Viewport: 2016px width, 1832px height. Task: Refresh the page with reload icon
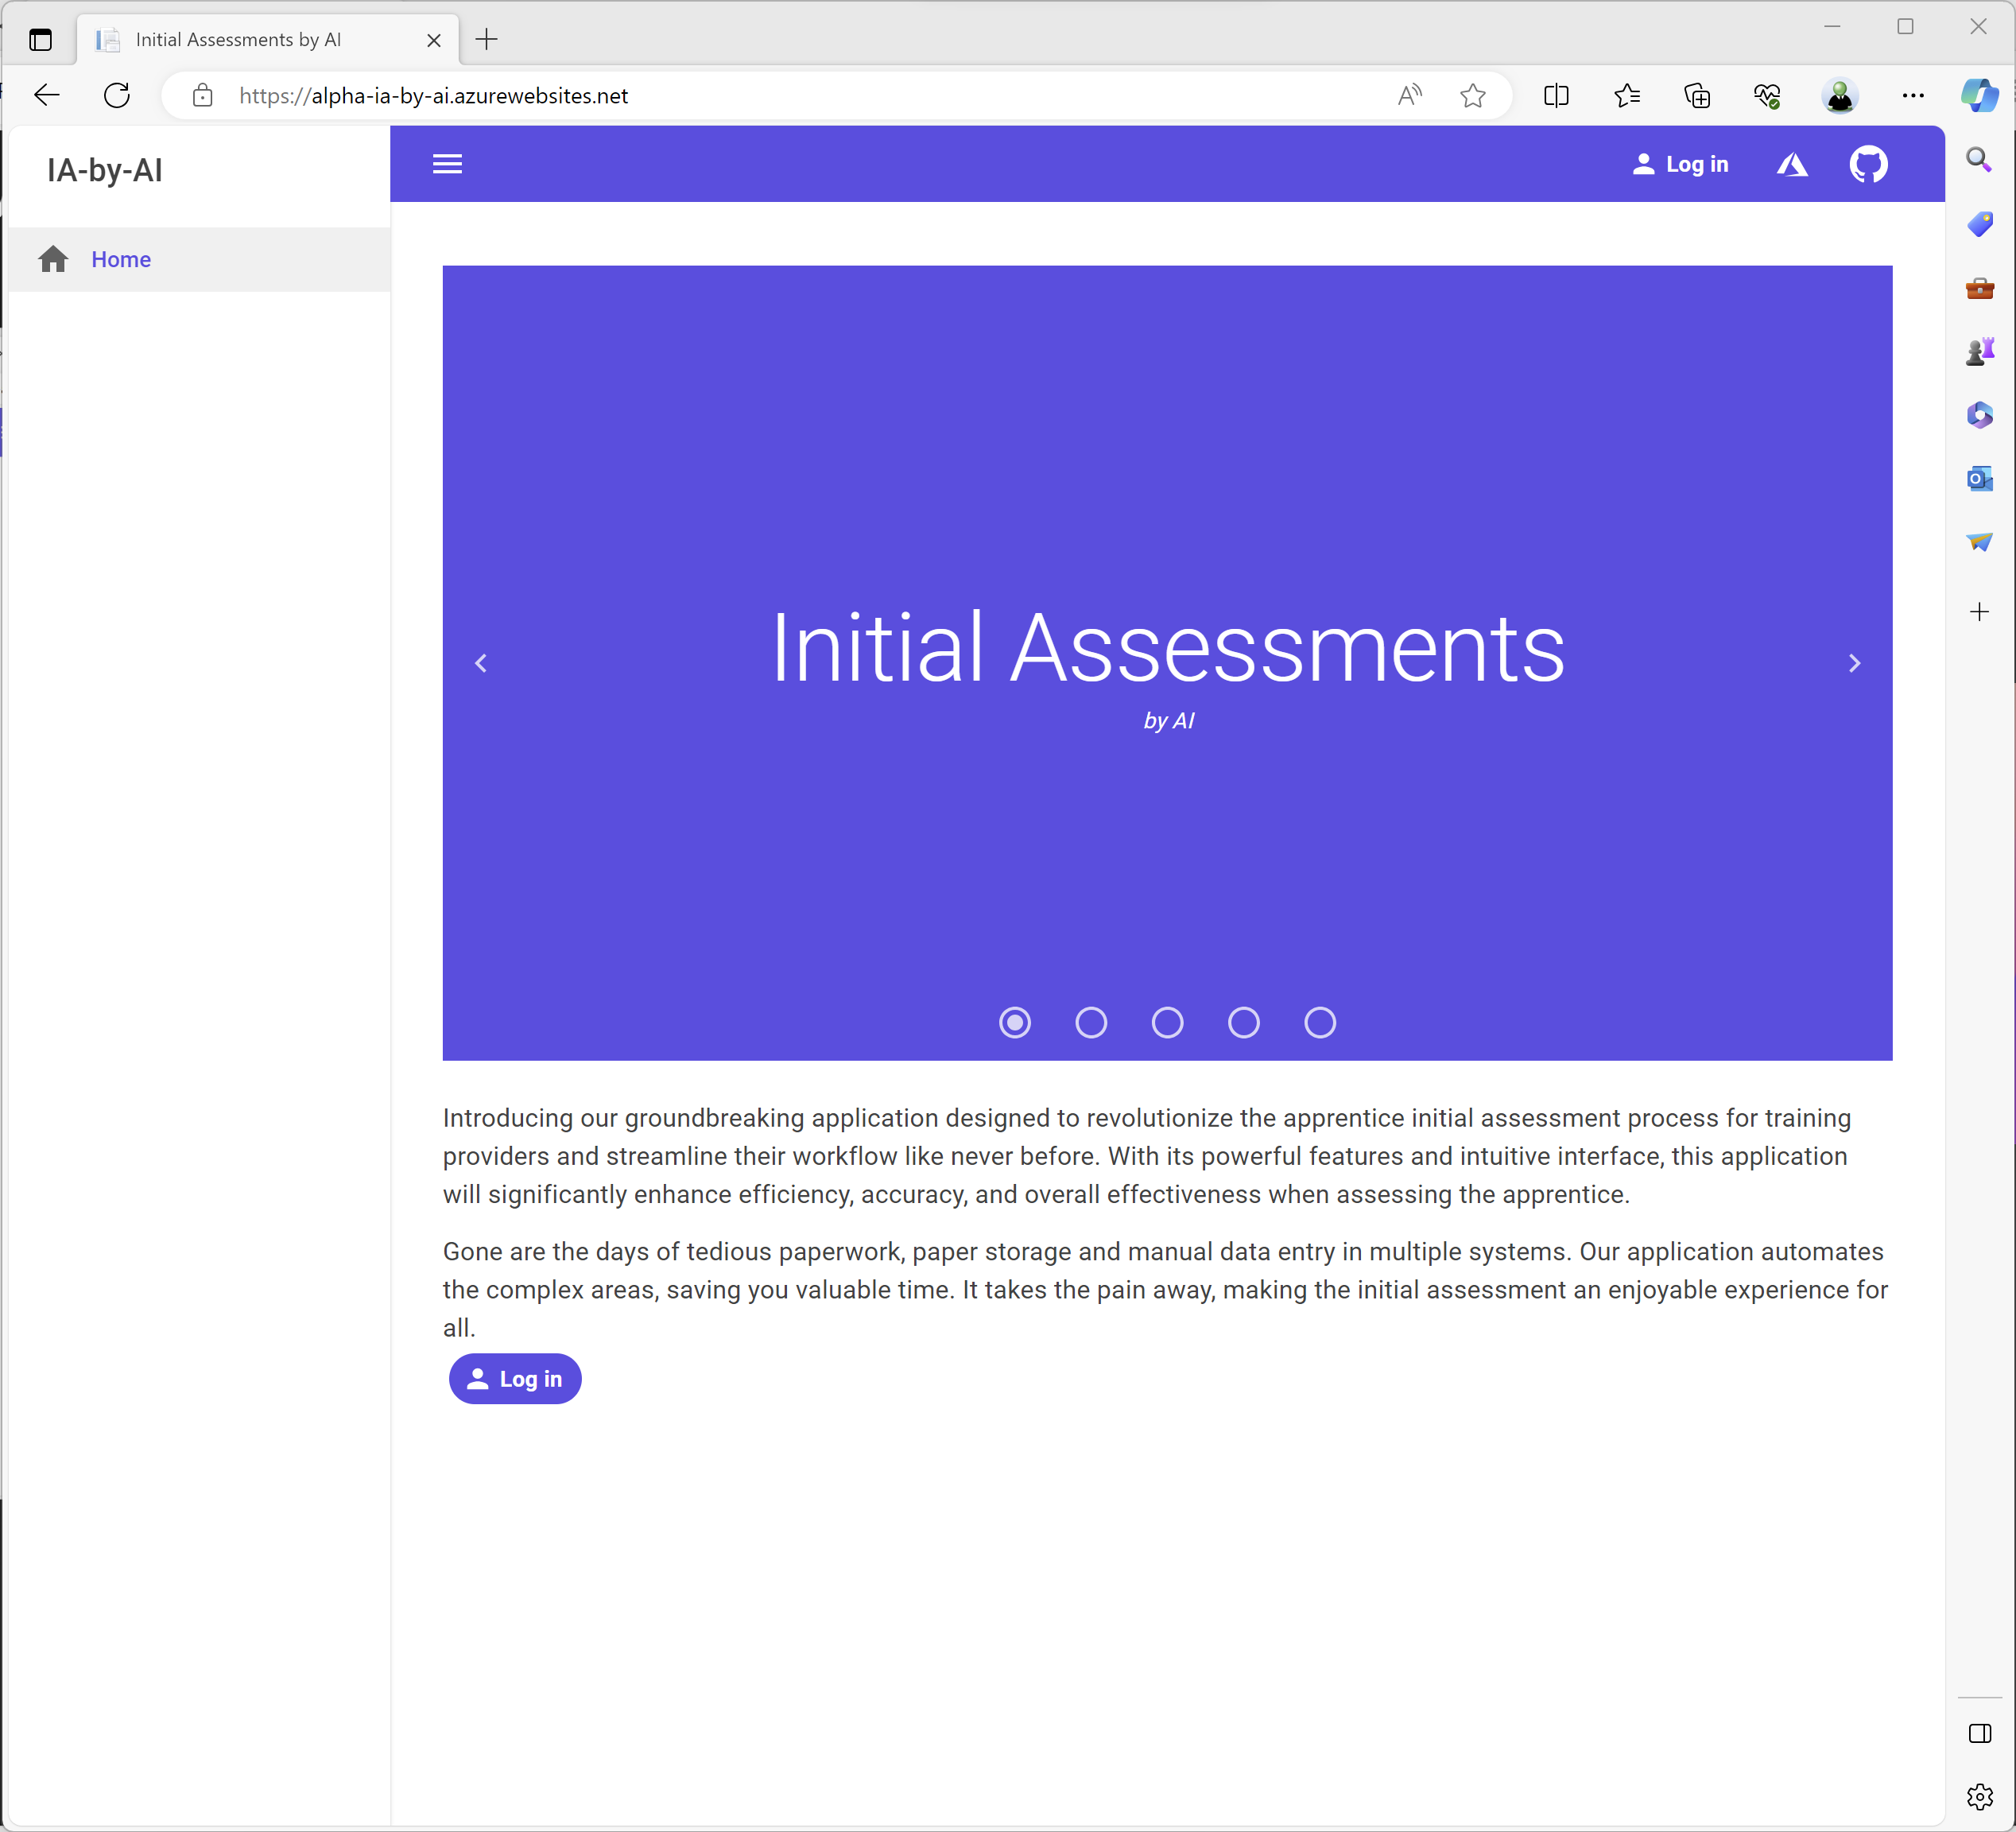tap(117, 95)
